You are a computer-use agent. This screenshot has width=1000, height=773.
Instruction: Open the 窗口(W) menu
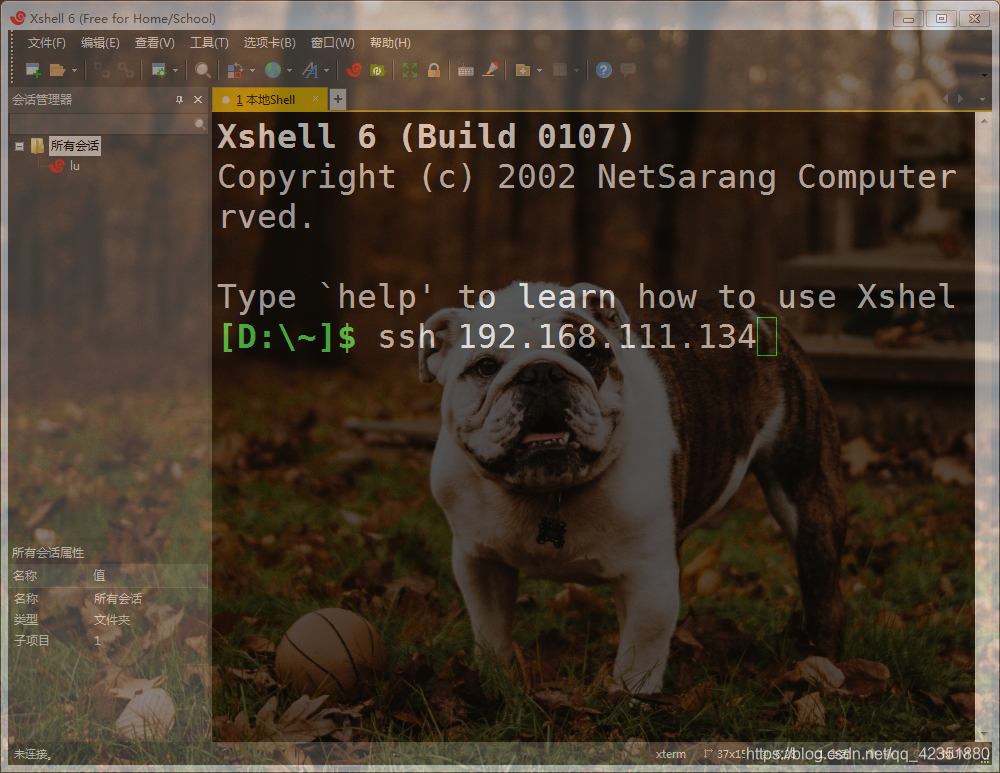(332, 43)
